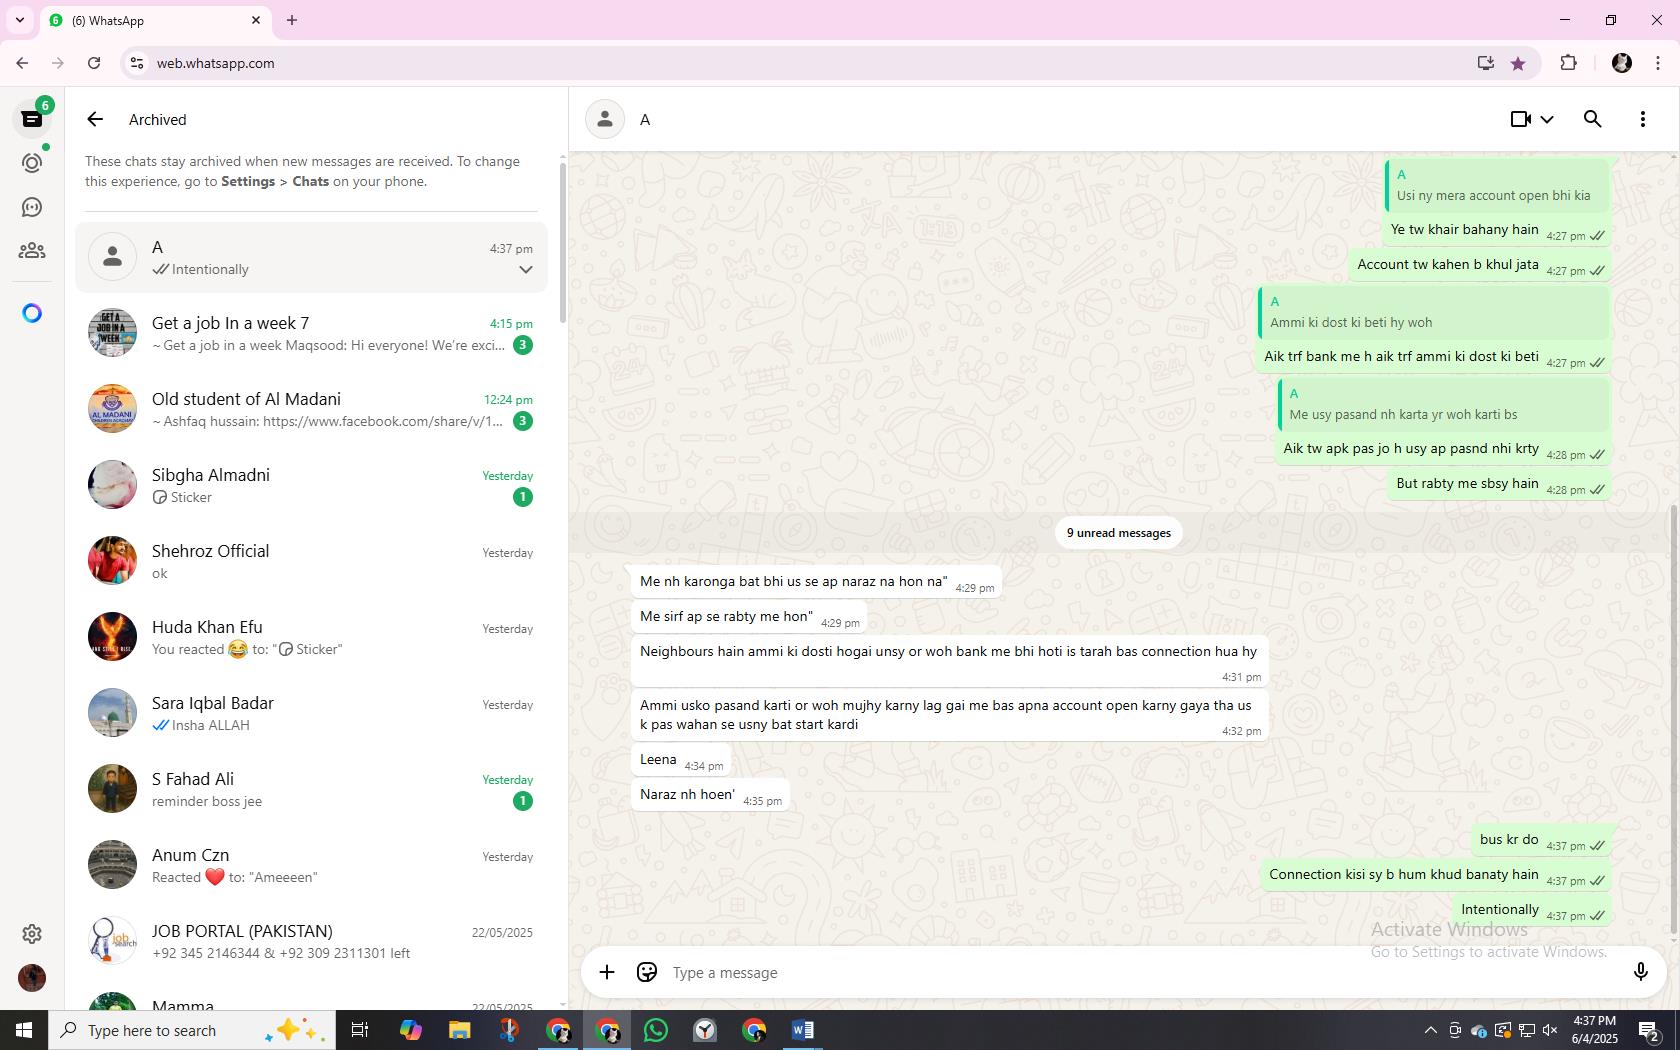Open the S Fahad Ali chat
This screenshot has width=1680, height=1050.
pos(311,789)
